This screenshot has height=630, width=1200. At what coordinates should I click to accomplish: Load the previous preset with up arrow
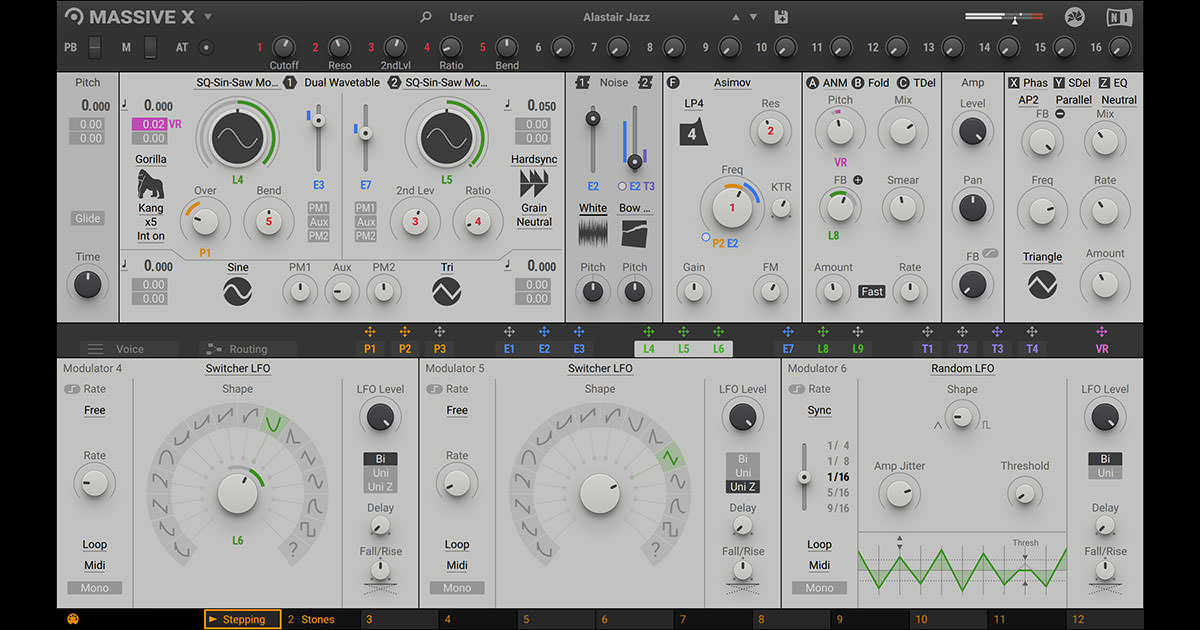[x=737, y=17]
